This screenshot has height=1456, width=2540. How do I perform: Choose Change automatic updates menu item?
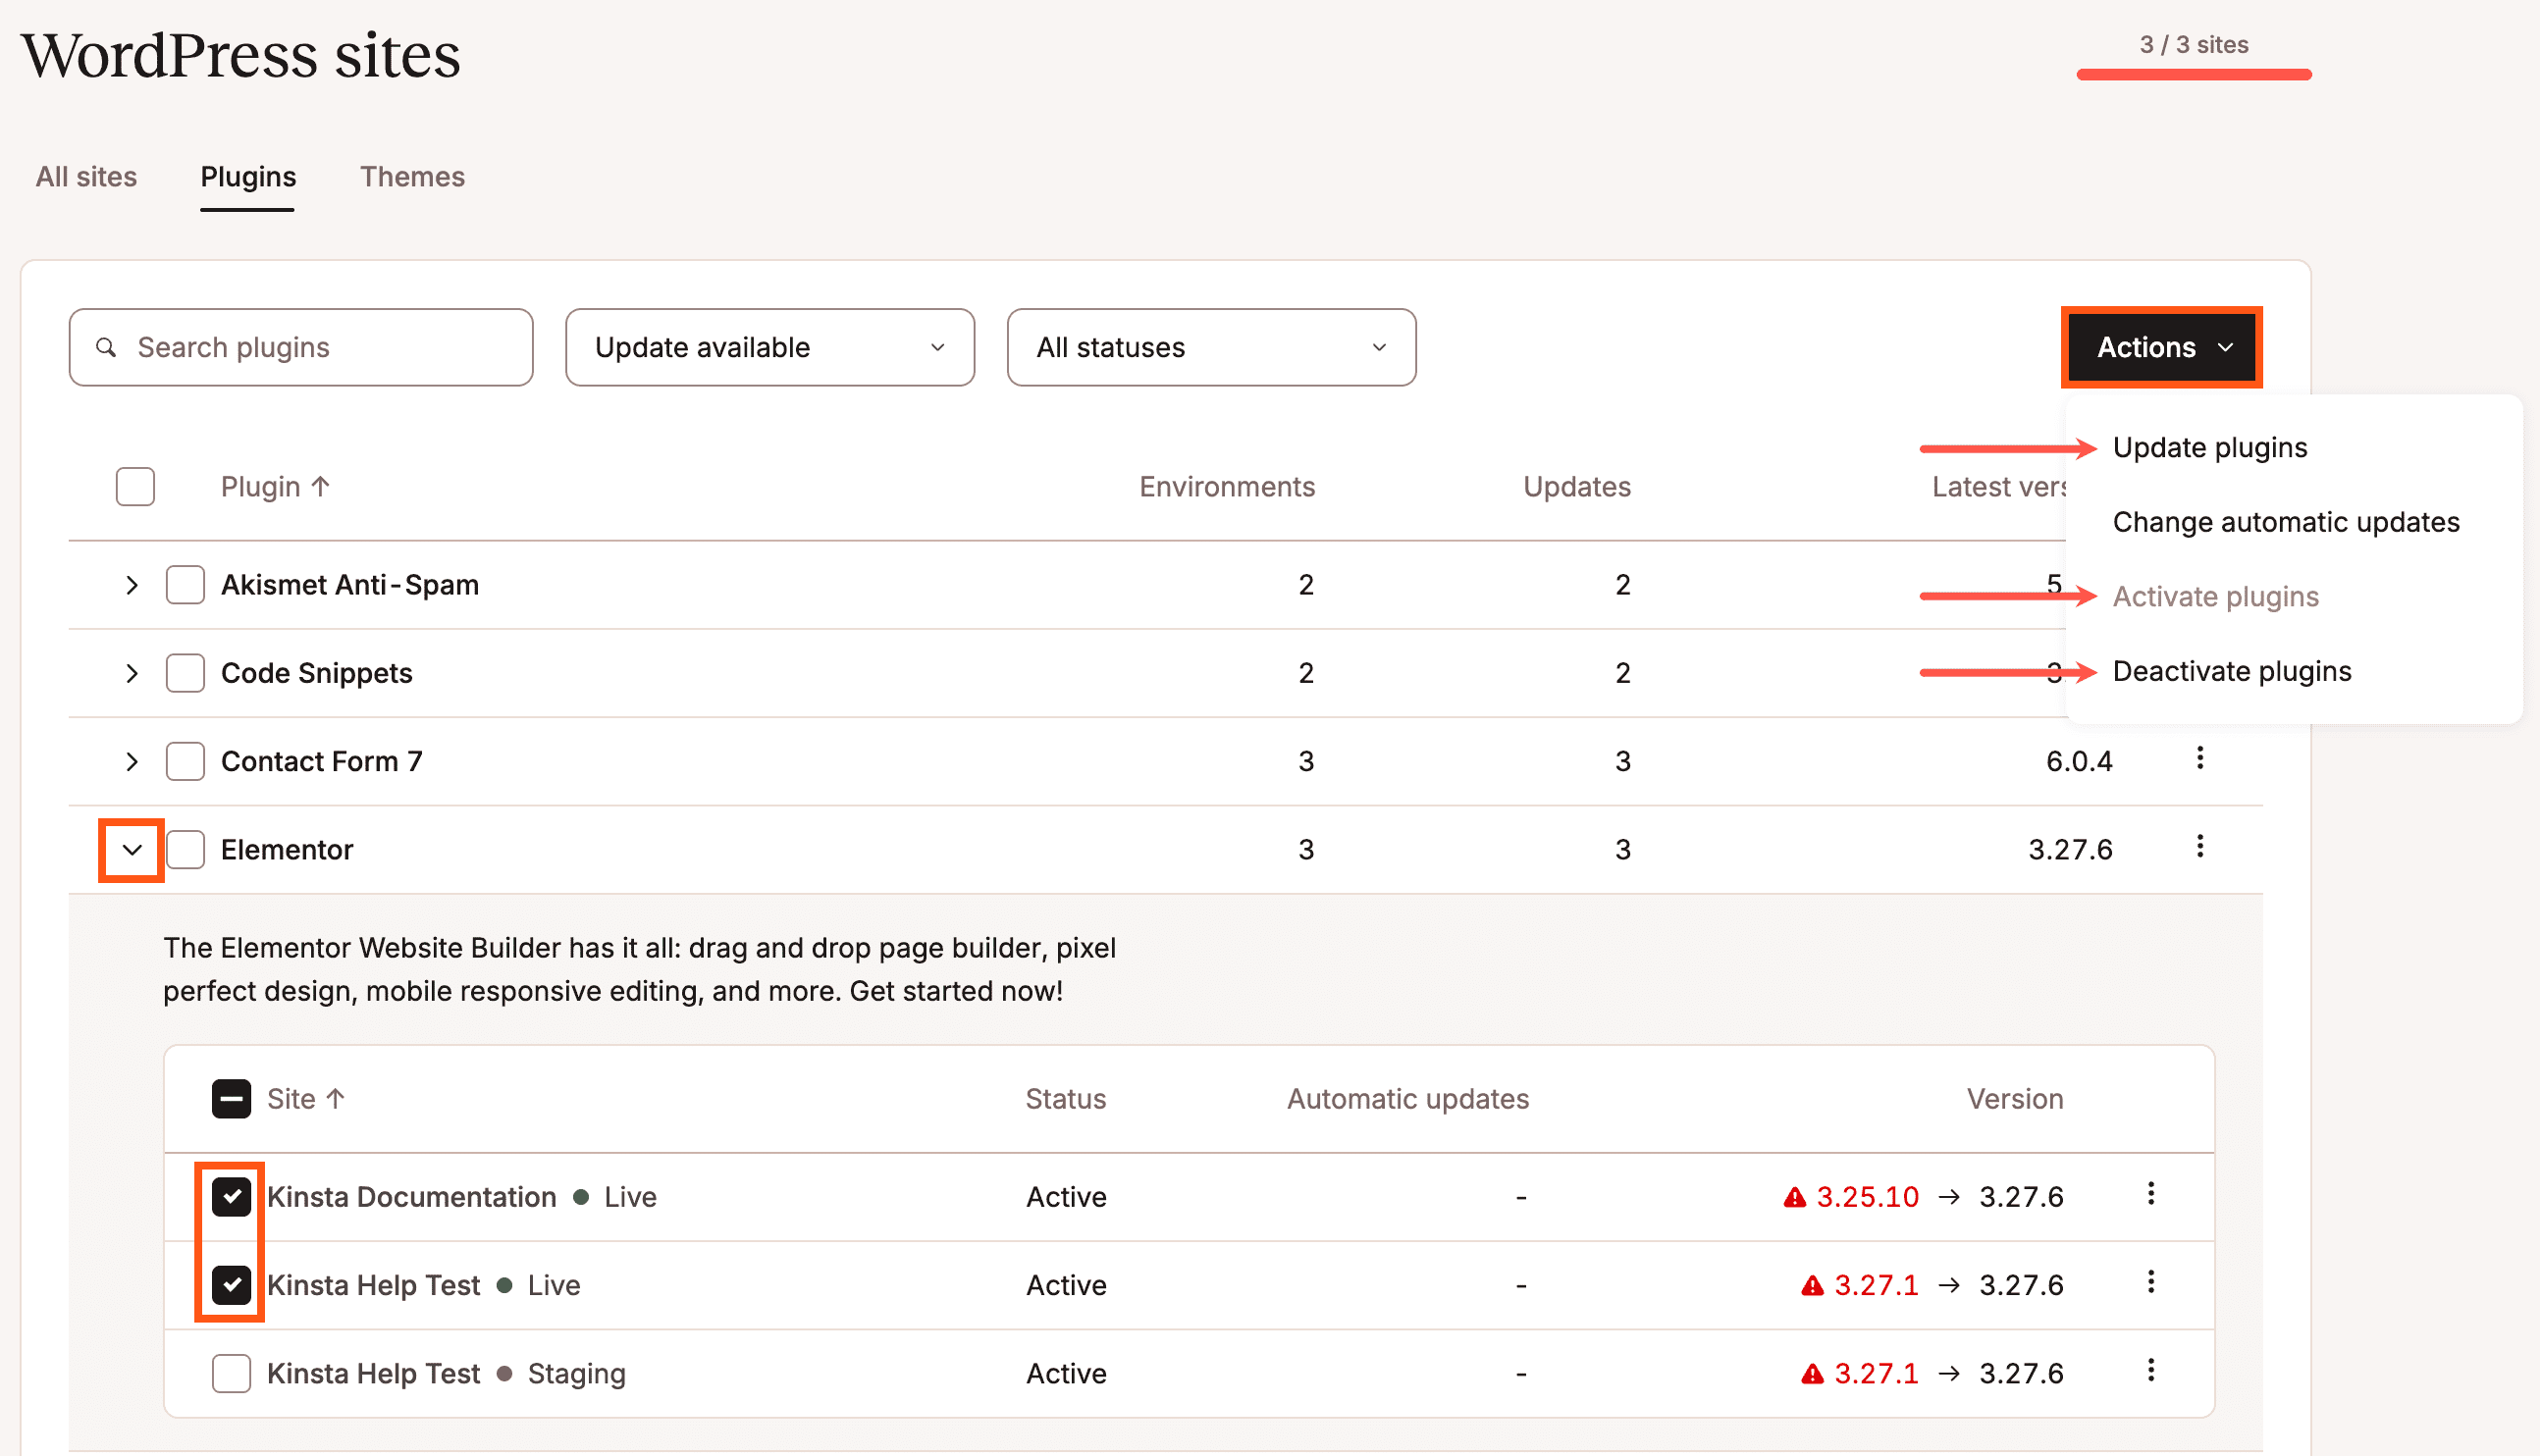[x=2285, y=522]
